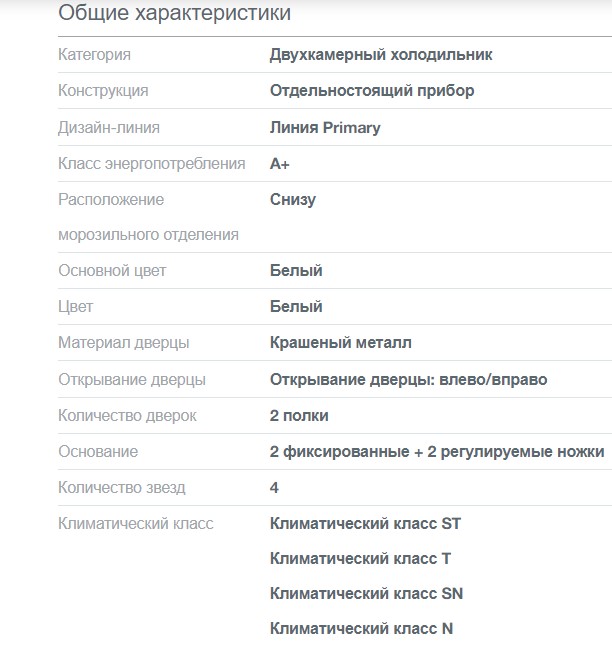Click the "Дизайн-линия" label

(109, 127)
